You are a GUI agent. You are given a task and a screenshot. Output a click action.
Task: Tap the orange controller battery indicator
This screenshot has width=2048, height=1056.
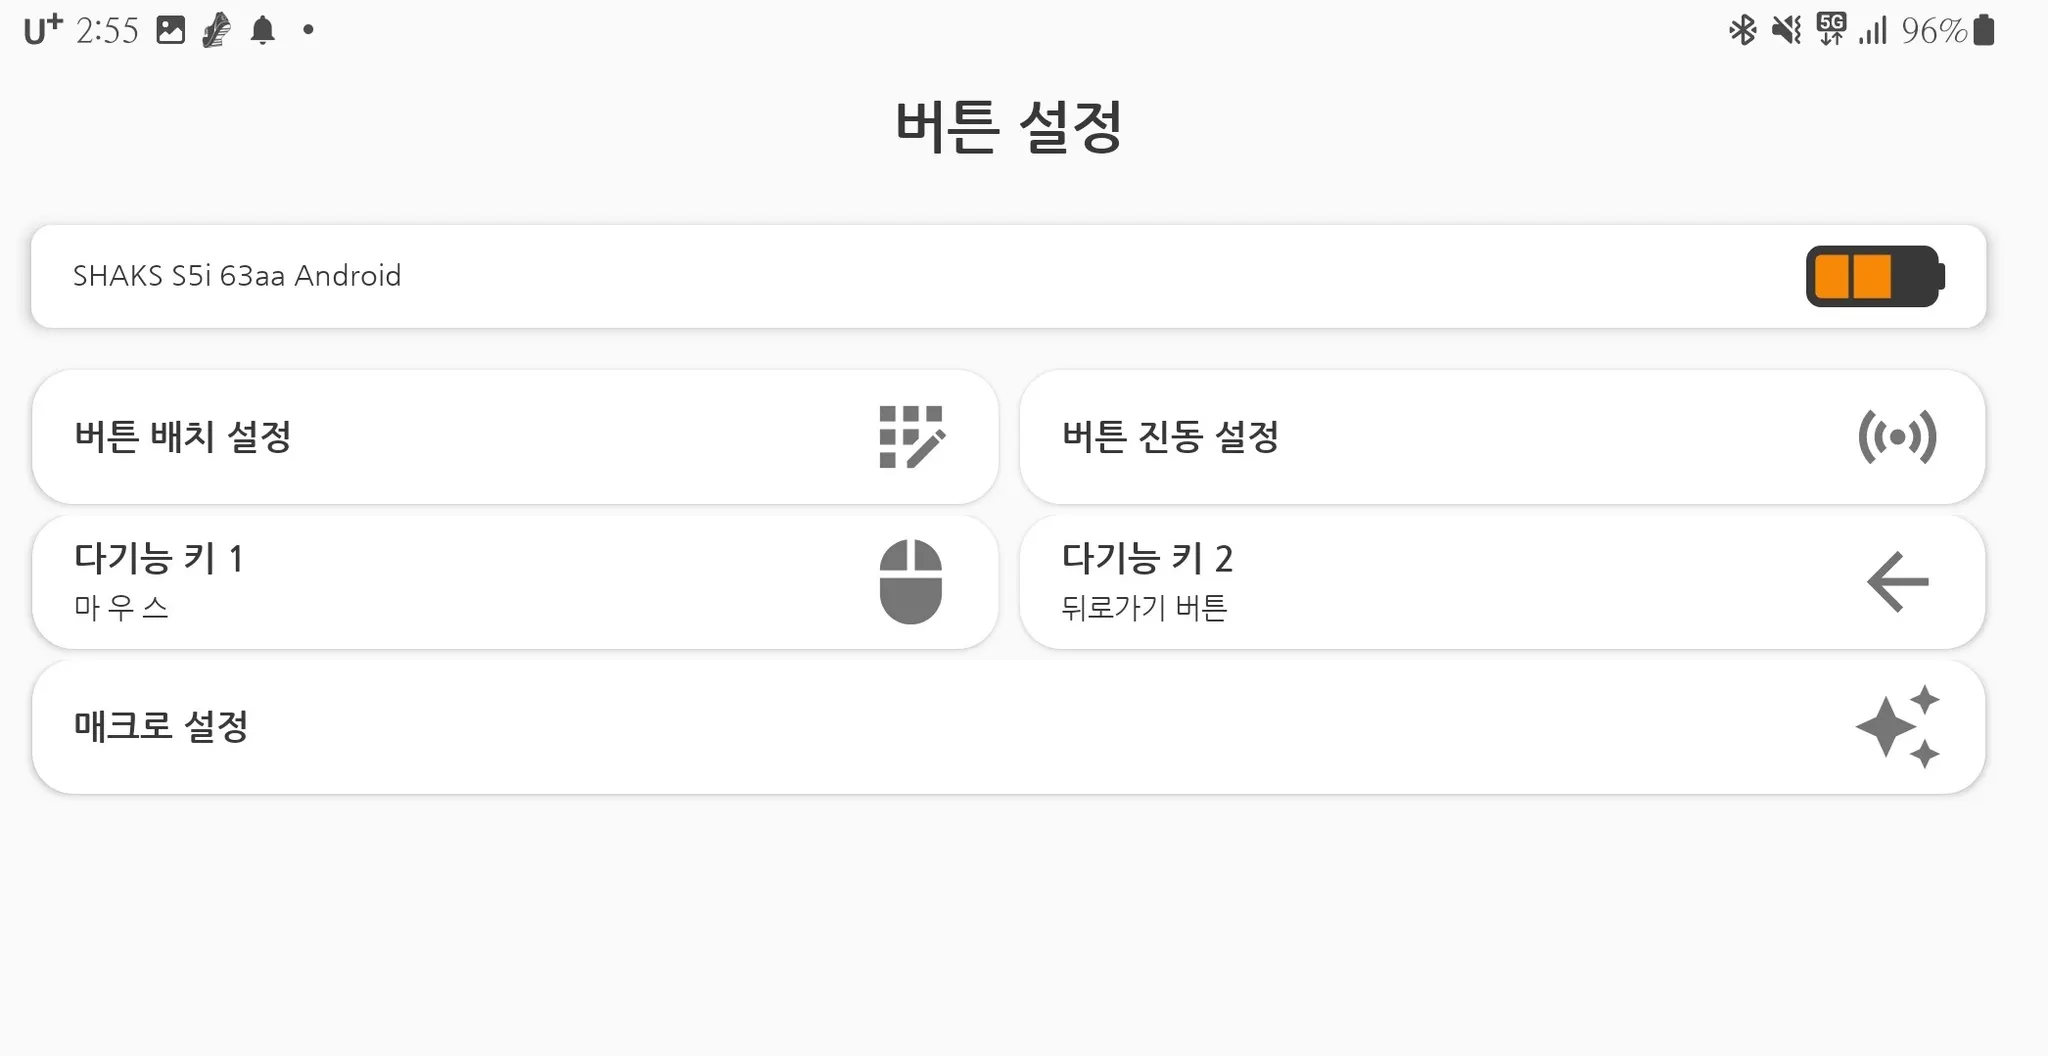click(1874, 276)
